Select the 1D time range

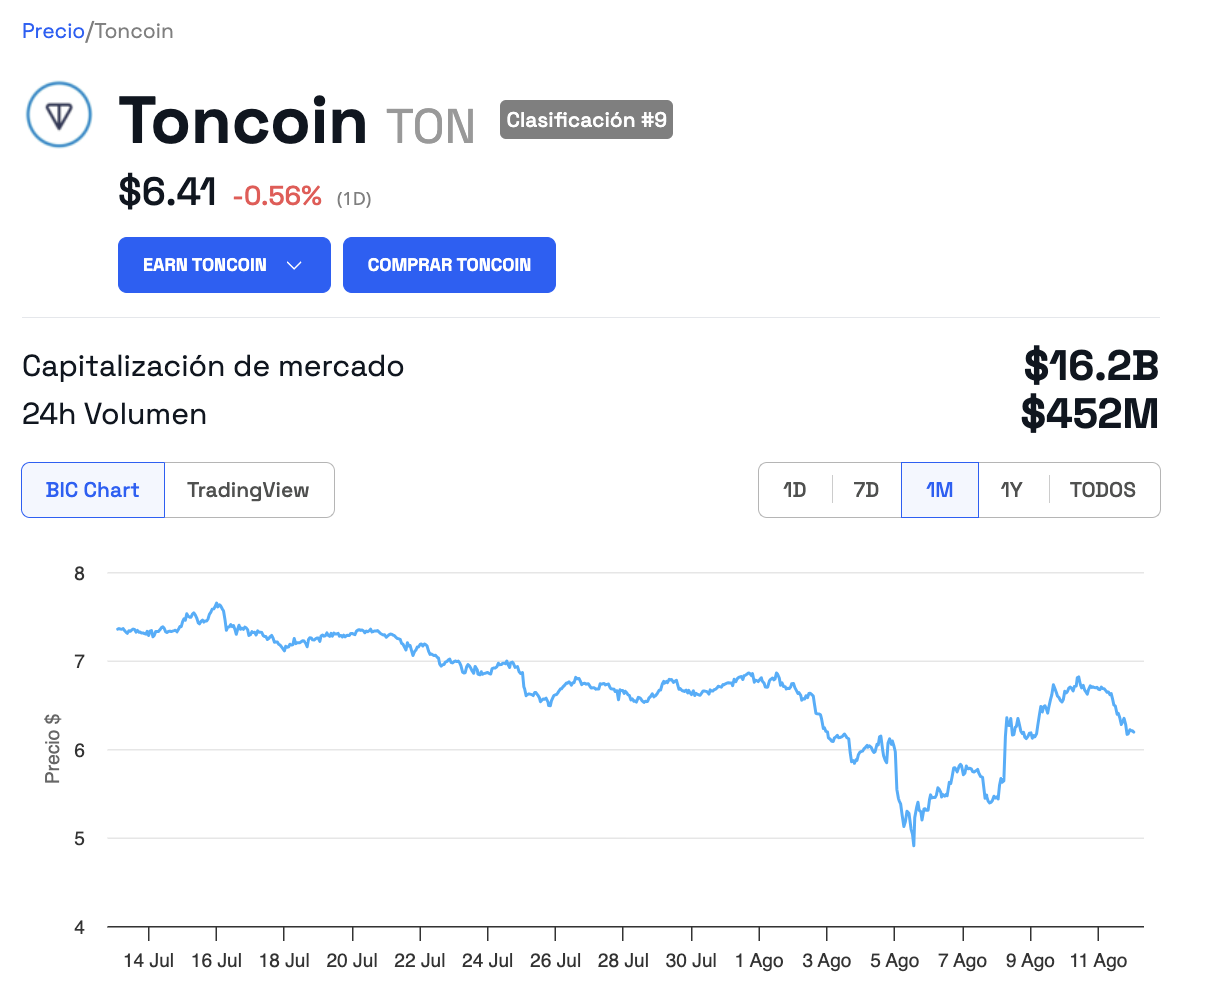pyautogui.click(x=795, y=490)
